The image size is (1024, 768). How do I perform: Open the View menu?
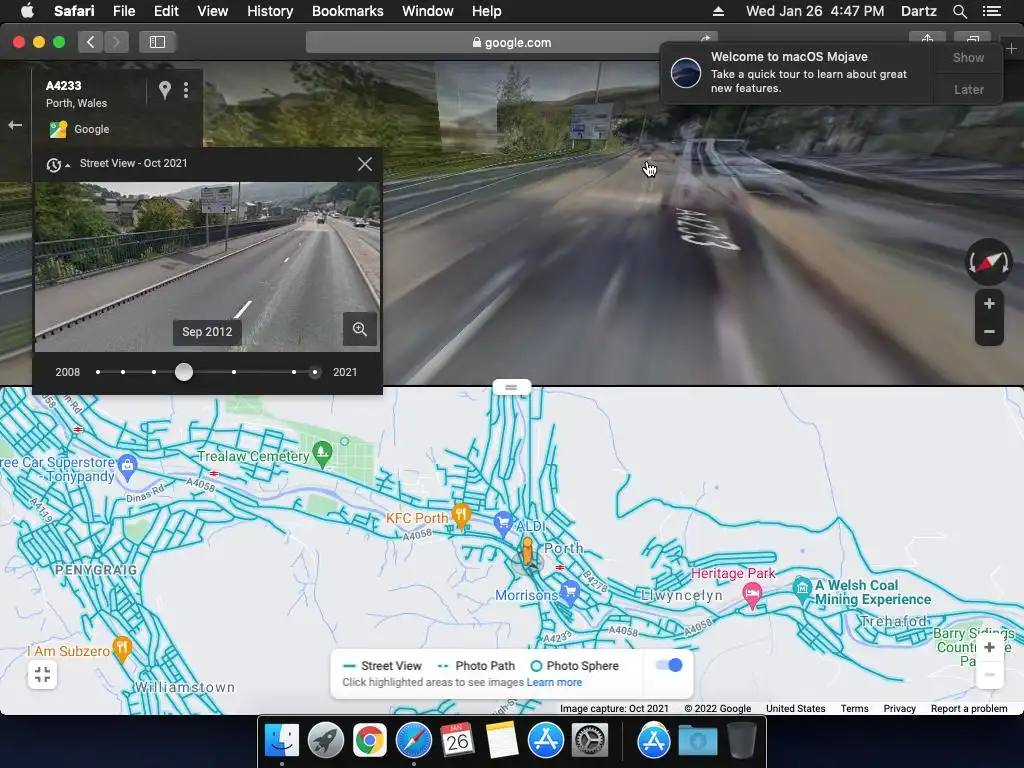[x=213, y=11]
